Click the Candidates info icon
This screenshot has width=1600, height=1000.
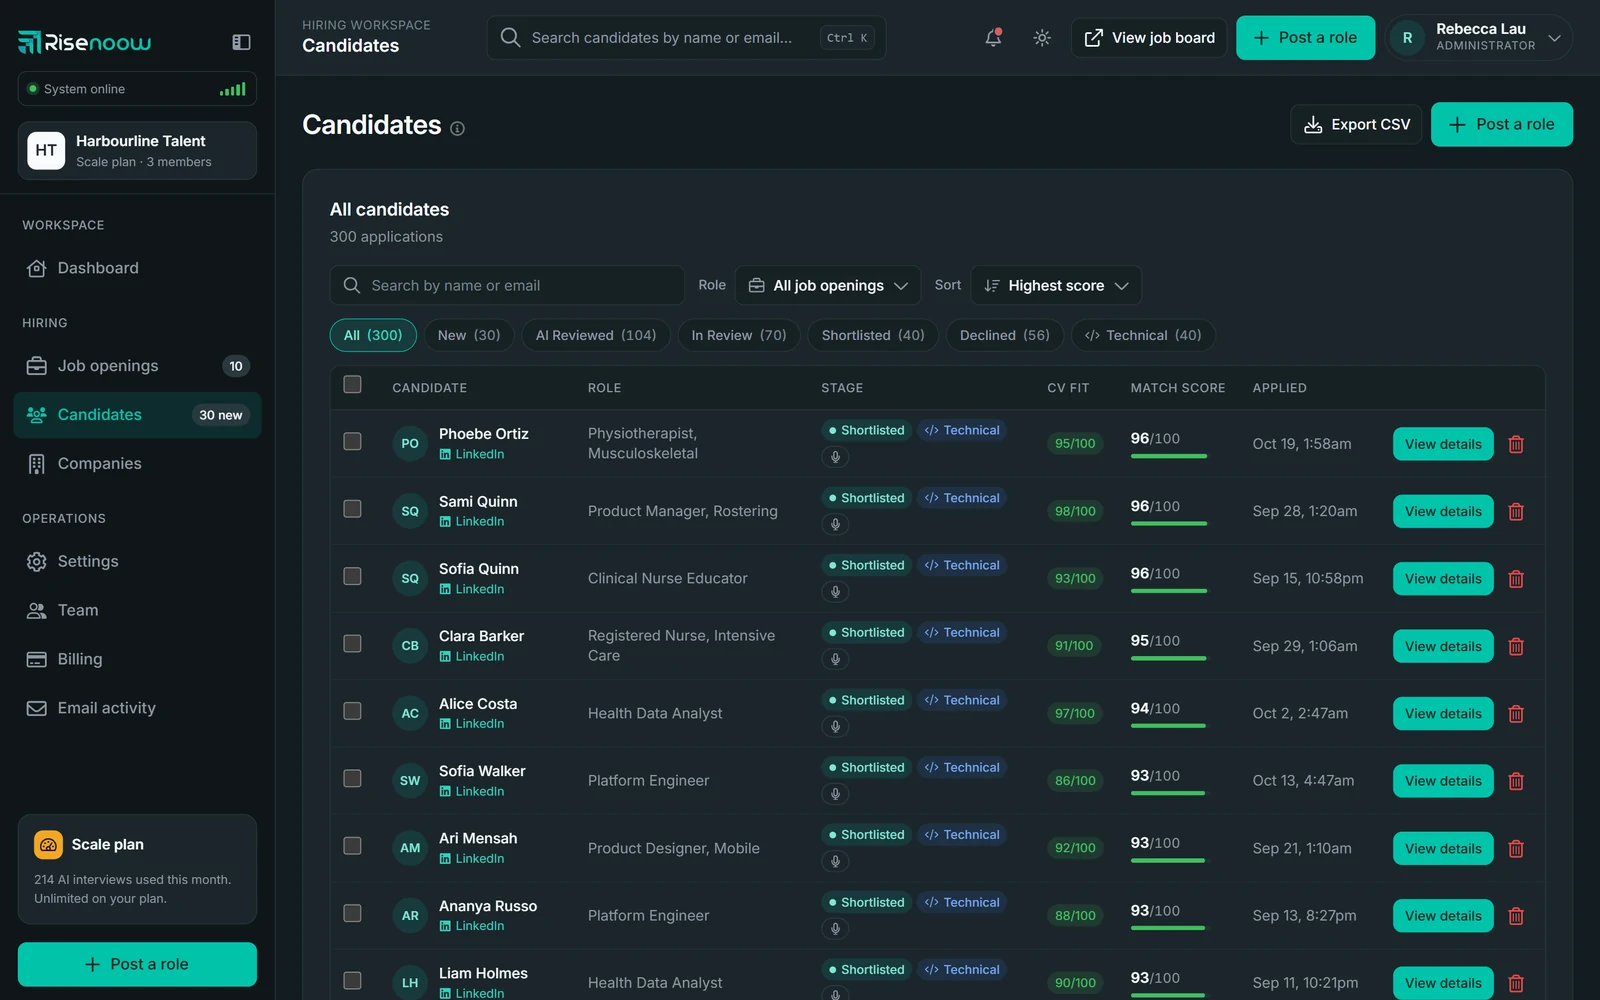pyautogui.click(x=457, y=128)
